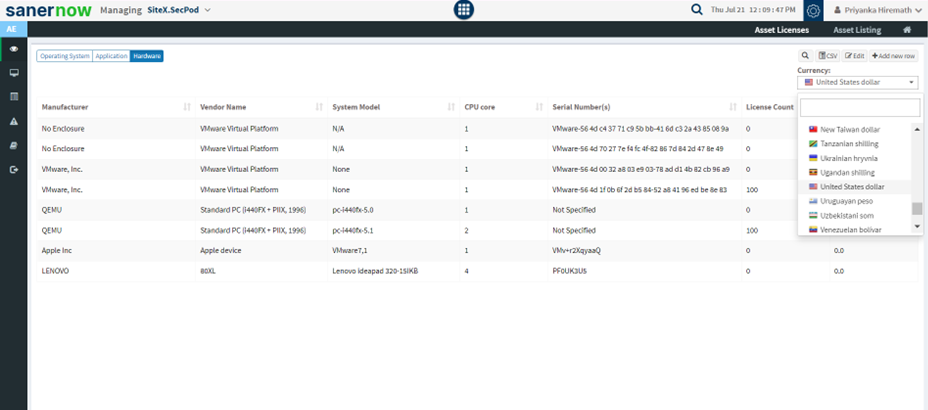This screenshot has height=410, width=928.
Task: Click the currency list scrollbar thumb
Action: click(917, 208)
